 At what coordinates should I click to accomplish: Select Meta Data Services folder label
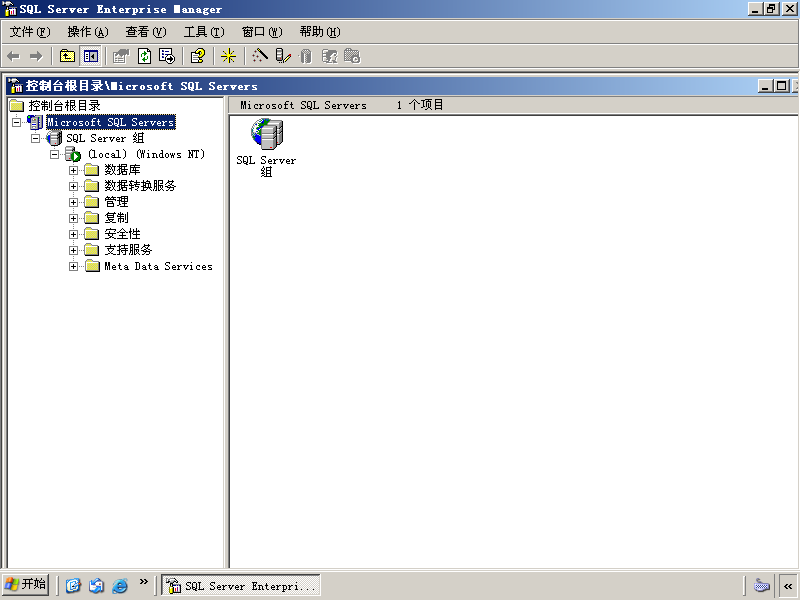pyautogui.click(x=158, y=266)
